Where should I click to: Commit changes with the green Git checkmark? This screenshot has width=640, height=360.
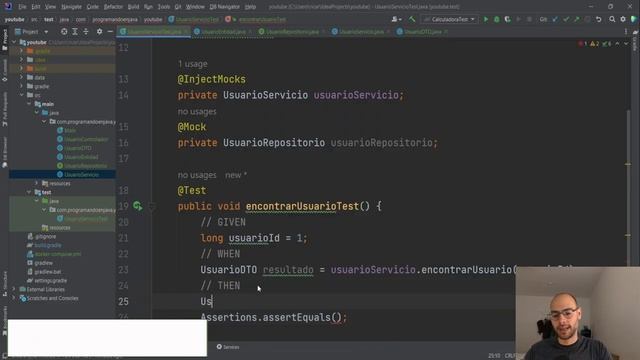pyautogui.click(x=566, y=19)
